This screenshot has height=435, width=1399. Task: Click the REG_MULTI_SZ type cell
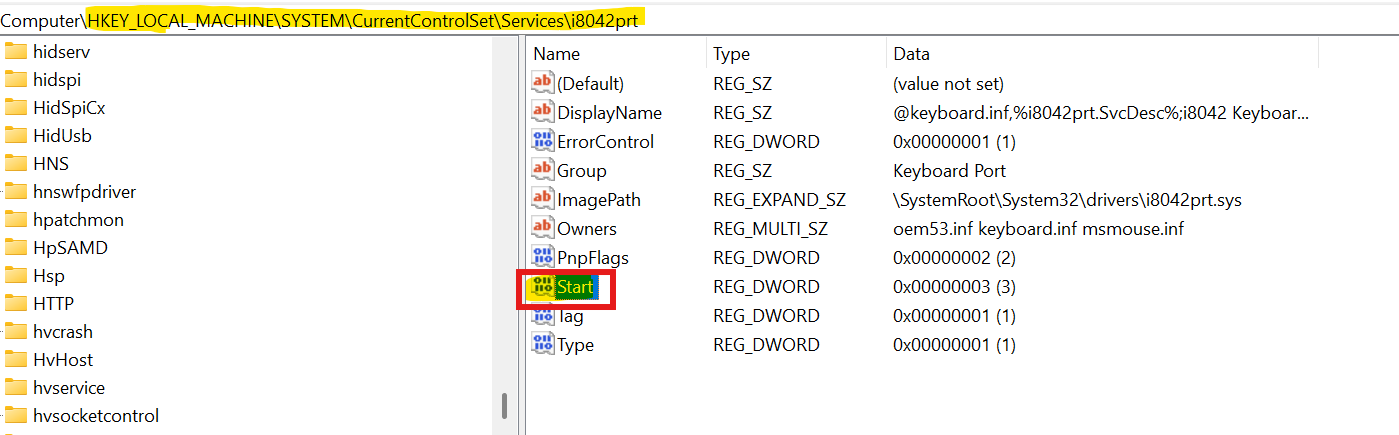(770, 228)
